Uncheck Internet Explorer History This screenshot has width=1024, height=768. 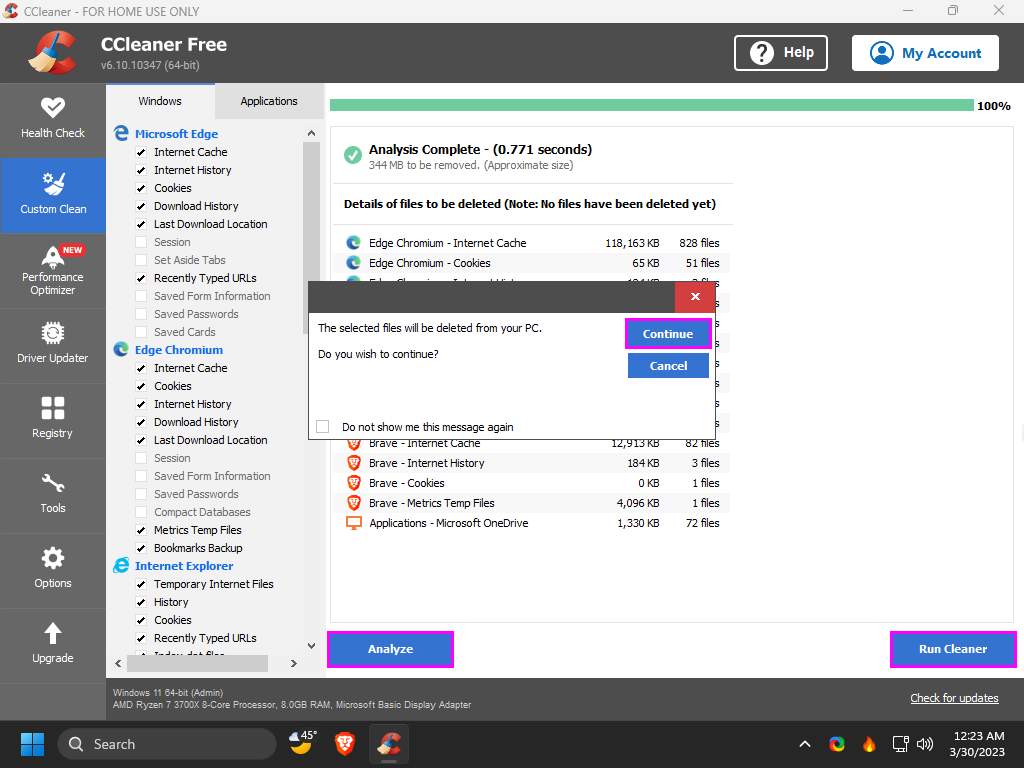140,602
